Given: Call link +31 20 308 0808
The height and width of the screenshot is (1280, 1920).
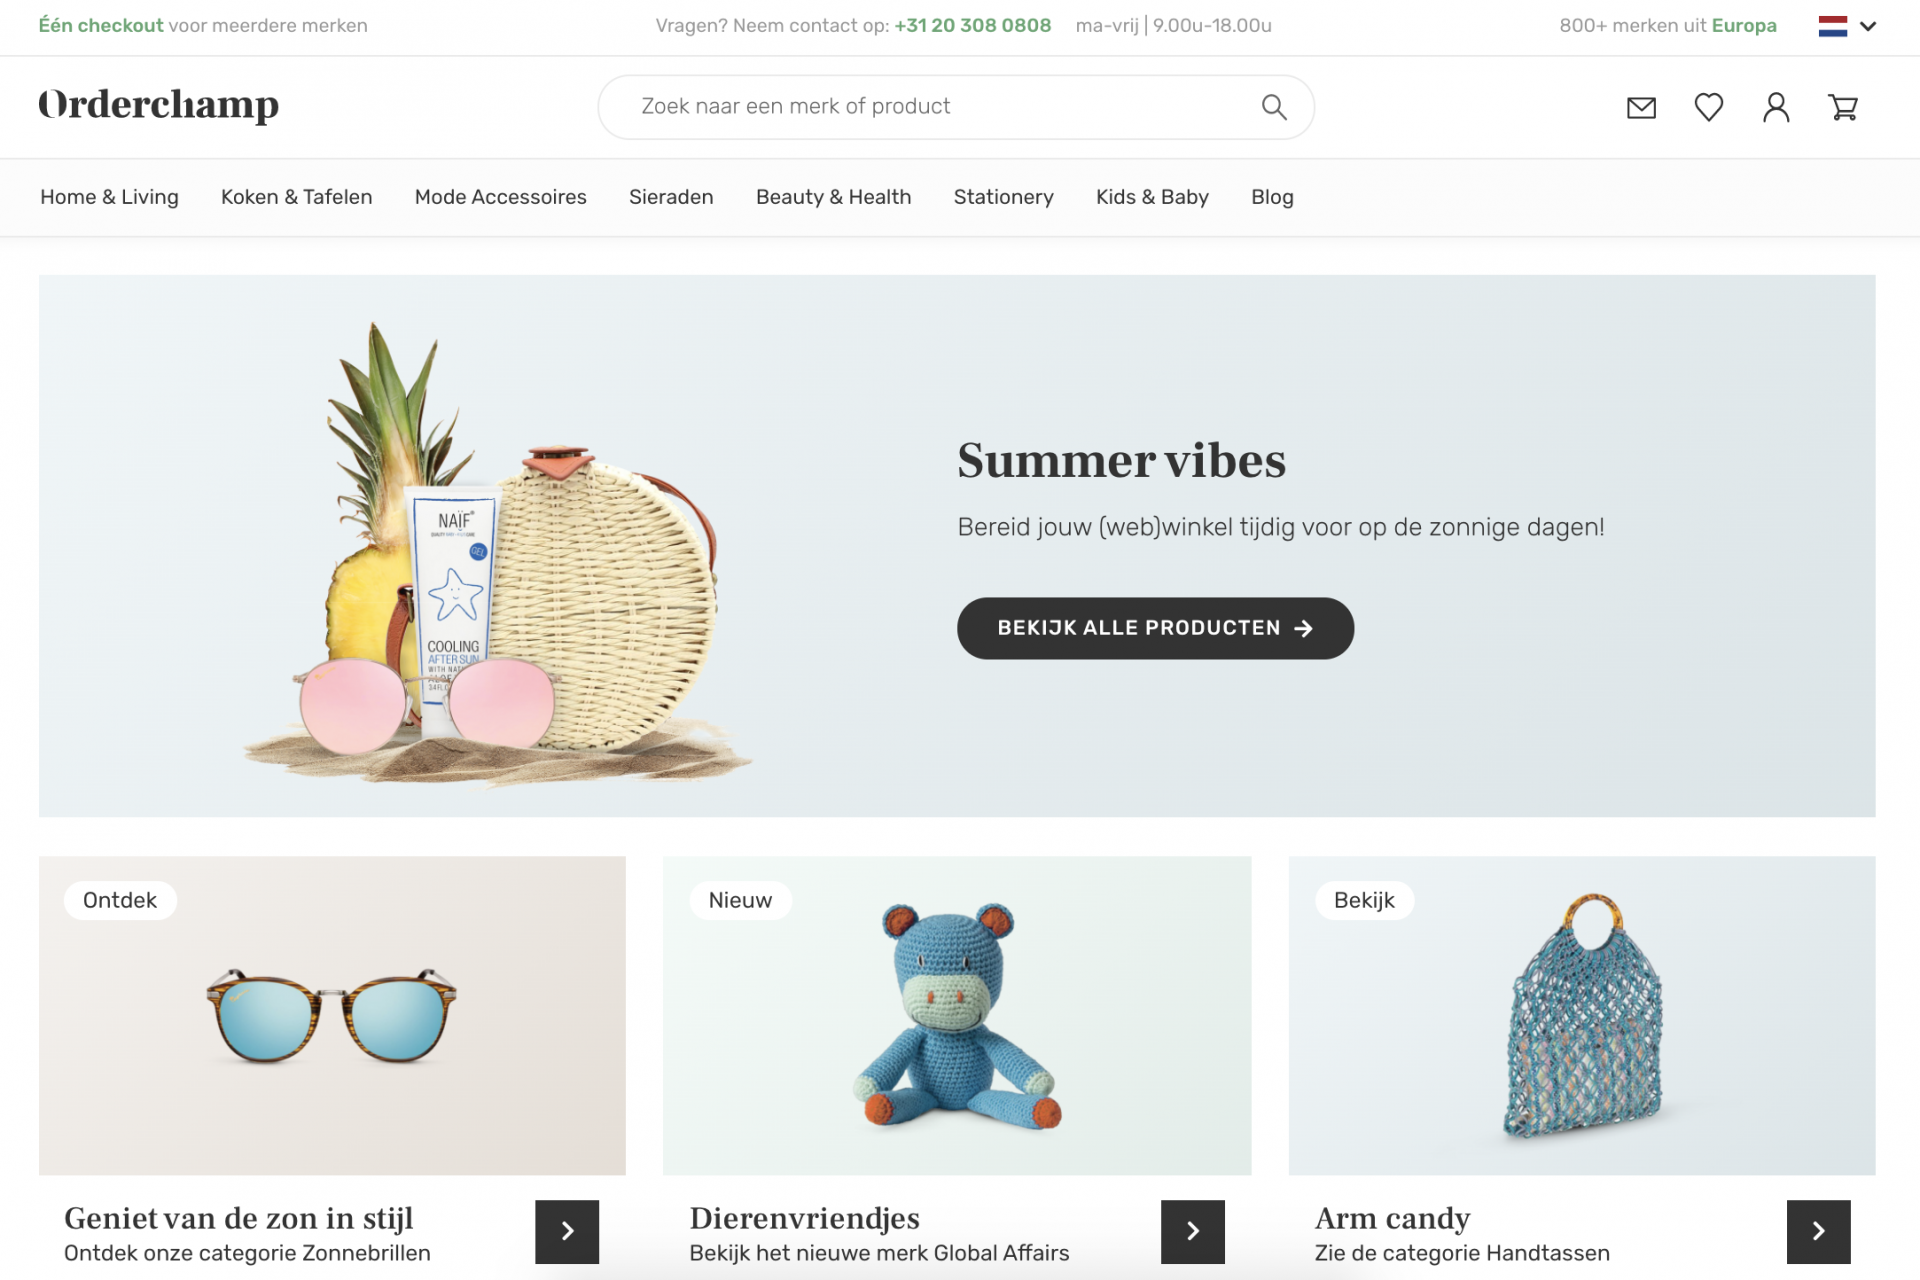Looking at the screenshot, I should pos(972,26).
